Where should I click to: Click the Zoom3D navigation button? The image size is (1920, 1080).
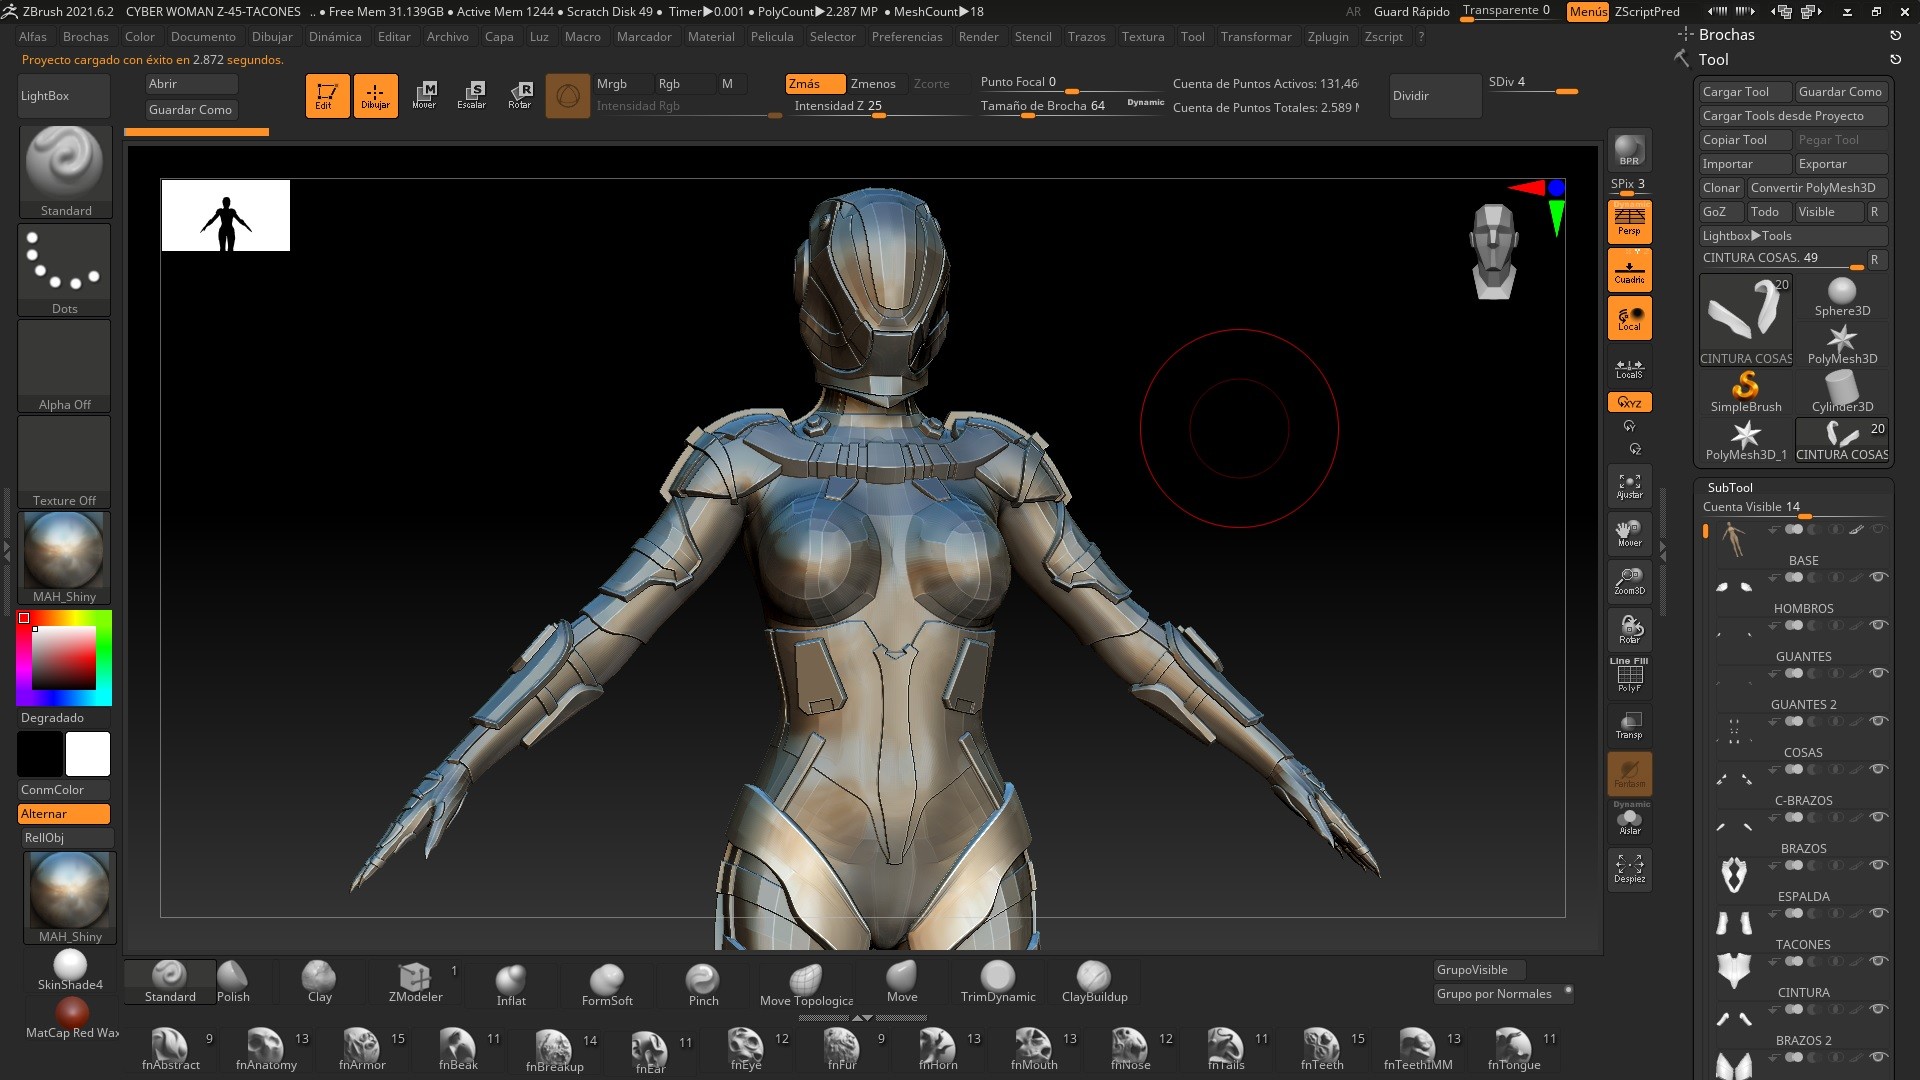(x=1629, y=582)
